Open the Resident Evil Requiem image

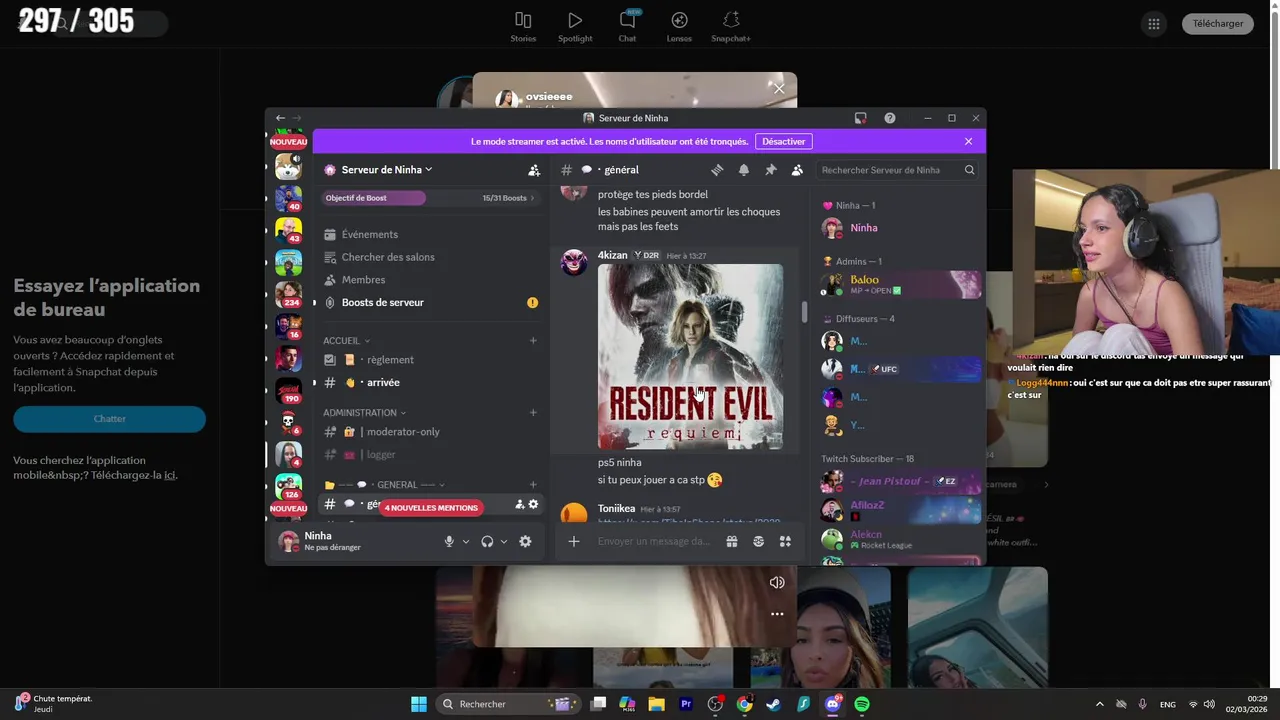690,356
